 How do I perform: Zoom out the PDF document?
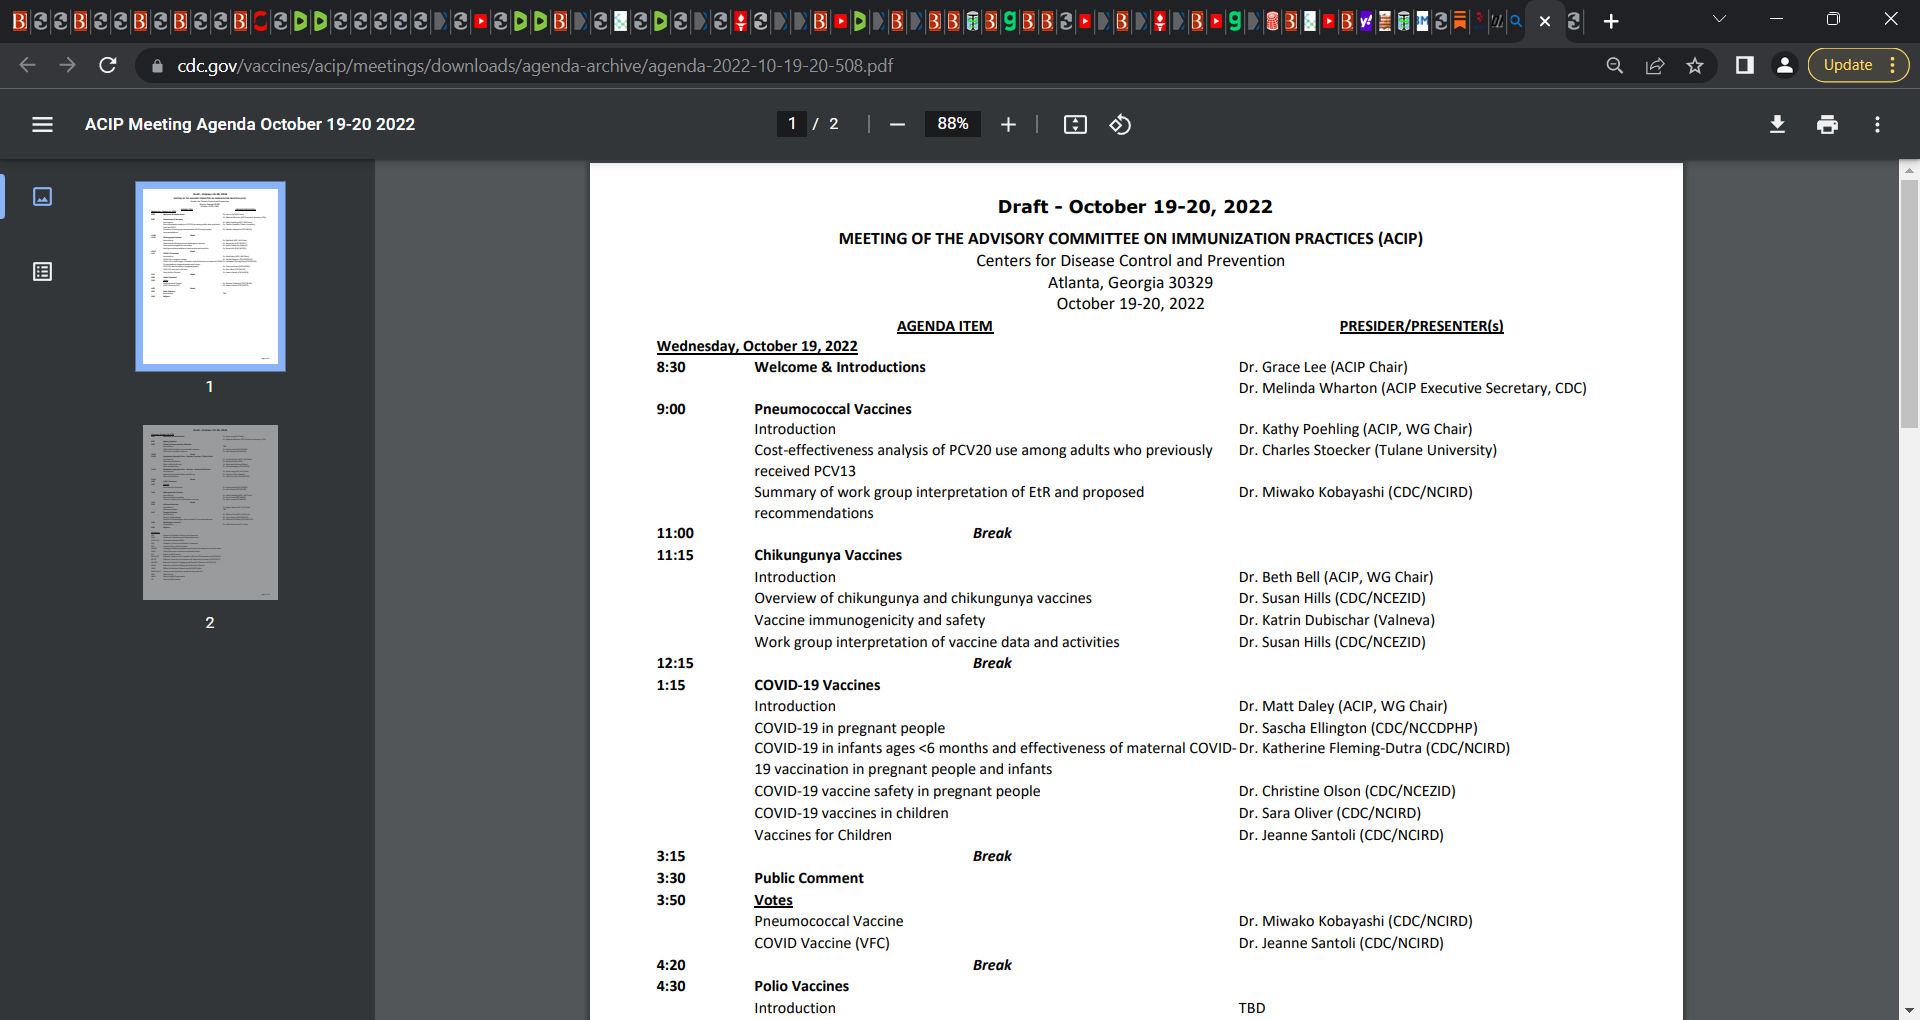pos(897,124)
